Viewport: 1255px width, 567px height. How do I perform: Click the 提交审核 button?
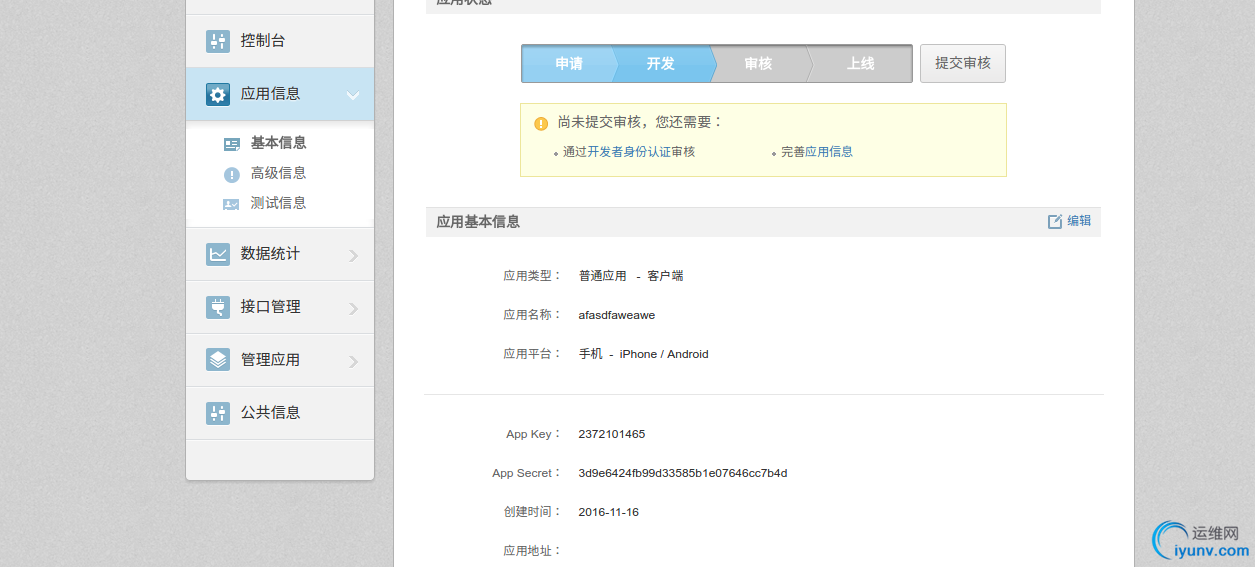[962, 63]
